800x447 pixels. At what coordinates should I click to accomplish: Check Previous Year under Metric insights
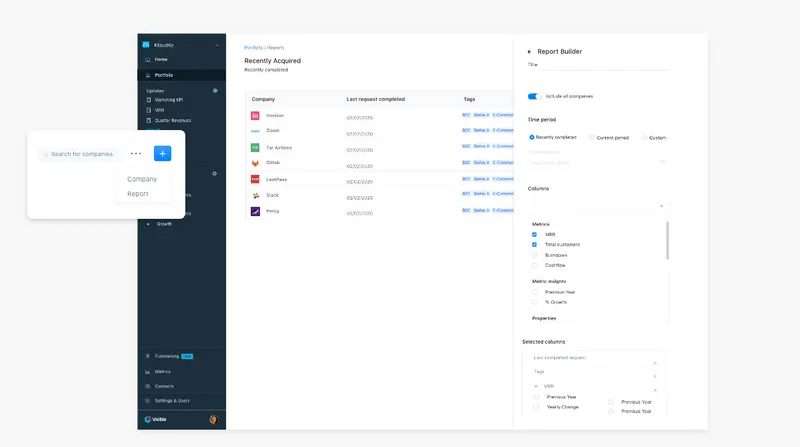(x=535, y=292)
